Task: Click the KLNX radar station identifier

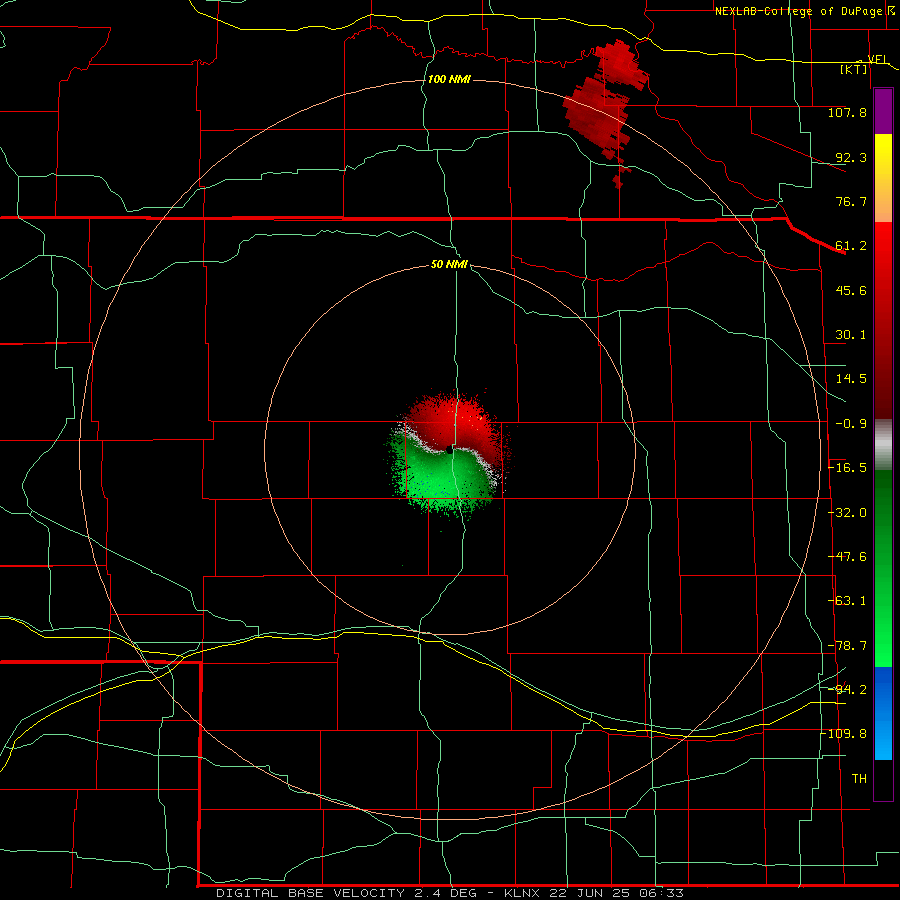Action: click(x=521, y=893)
